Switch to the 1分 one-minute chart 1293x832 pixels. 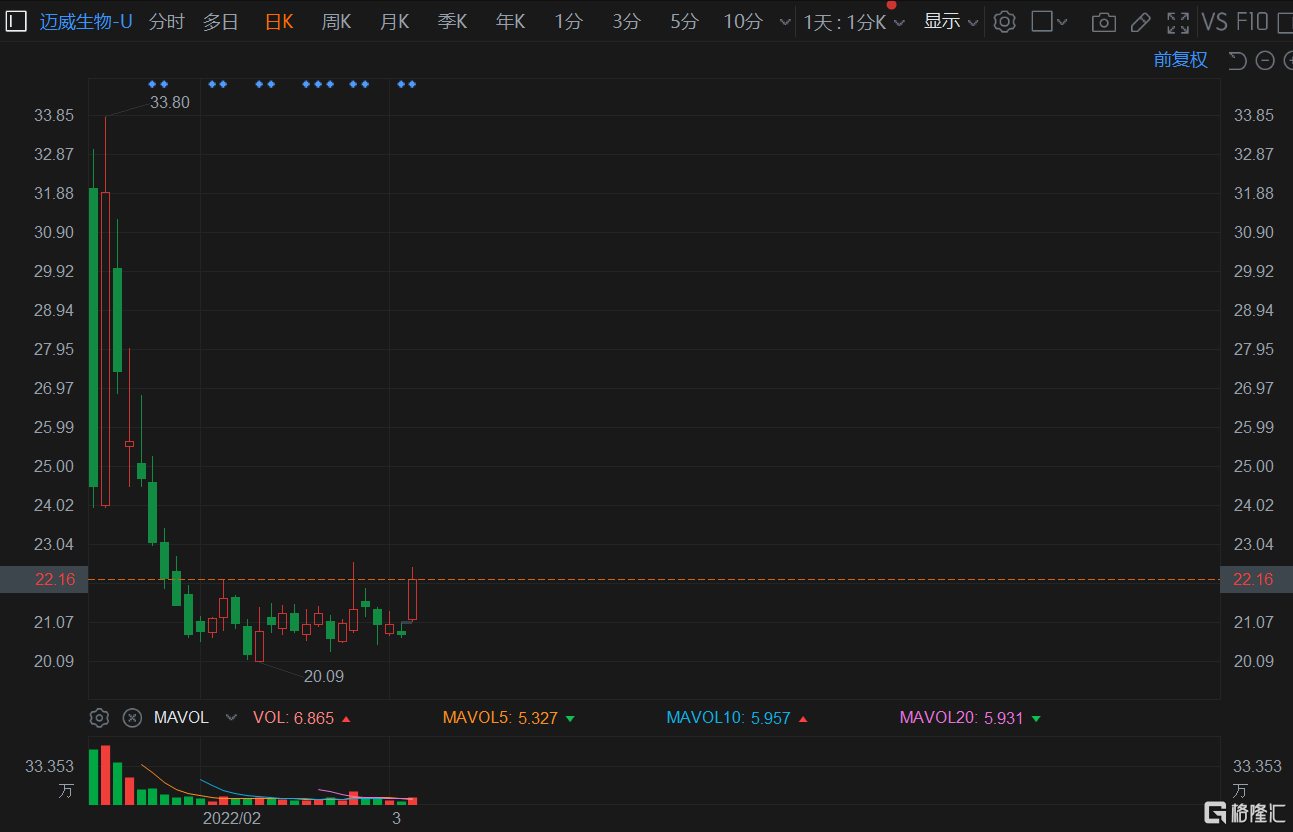point(568,21)
